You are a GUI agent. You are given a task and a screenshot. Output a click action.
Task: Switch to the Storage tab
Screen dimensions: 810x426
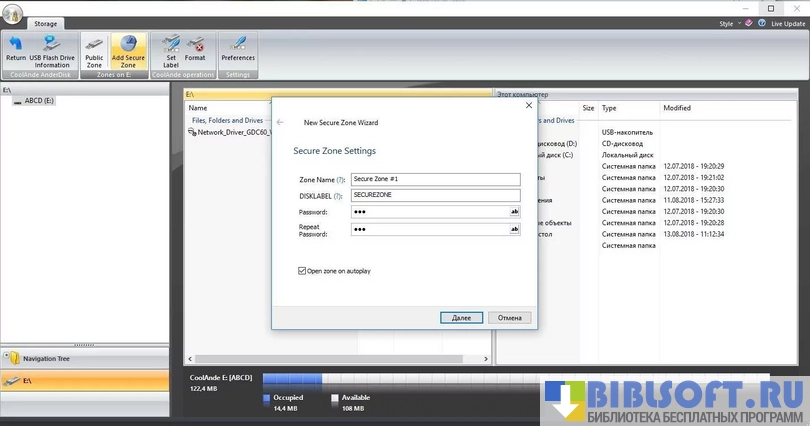45,23
